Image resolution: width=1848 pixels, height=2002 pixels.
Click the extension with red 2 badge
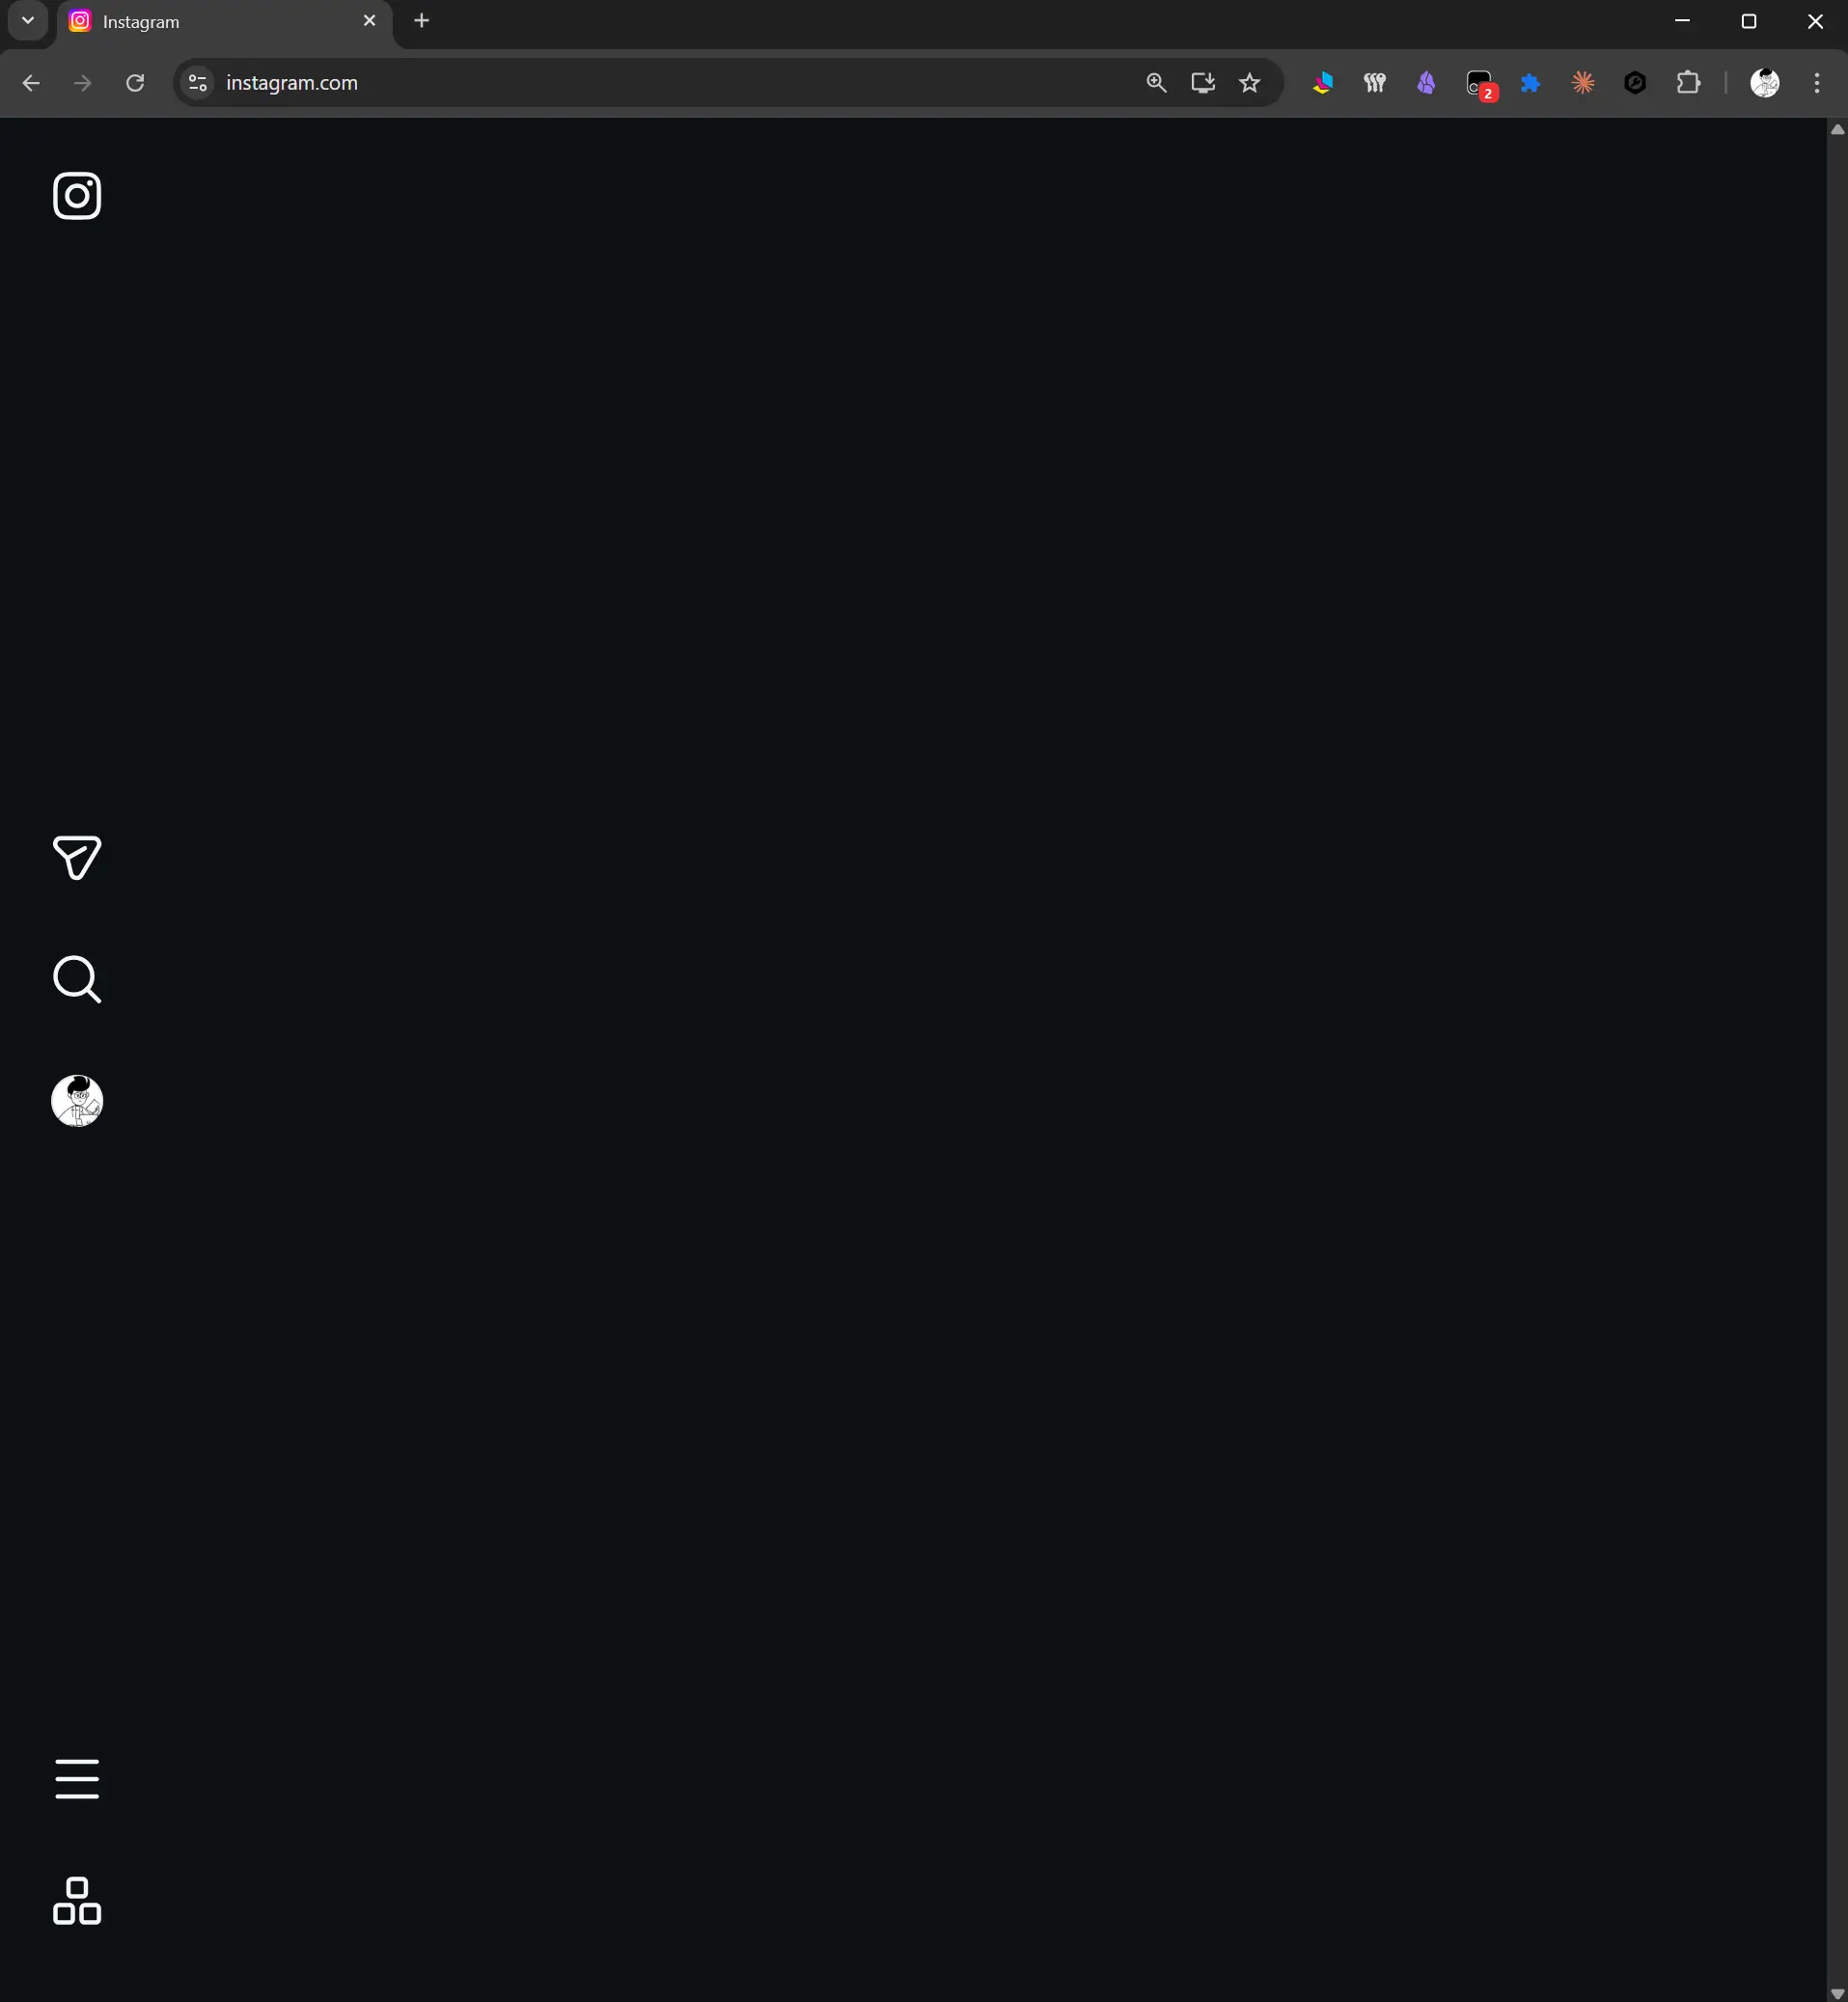(x=1480, y=85)
